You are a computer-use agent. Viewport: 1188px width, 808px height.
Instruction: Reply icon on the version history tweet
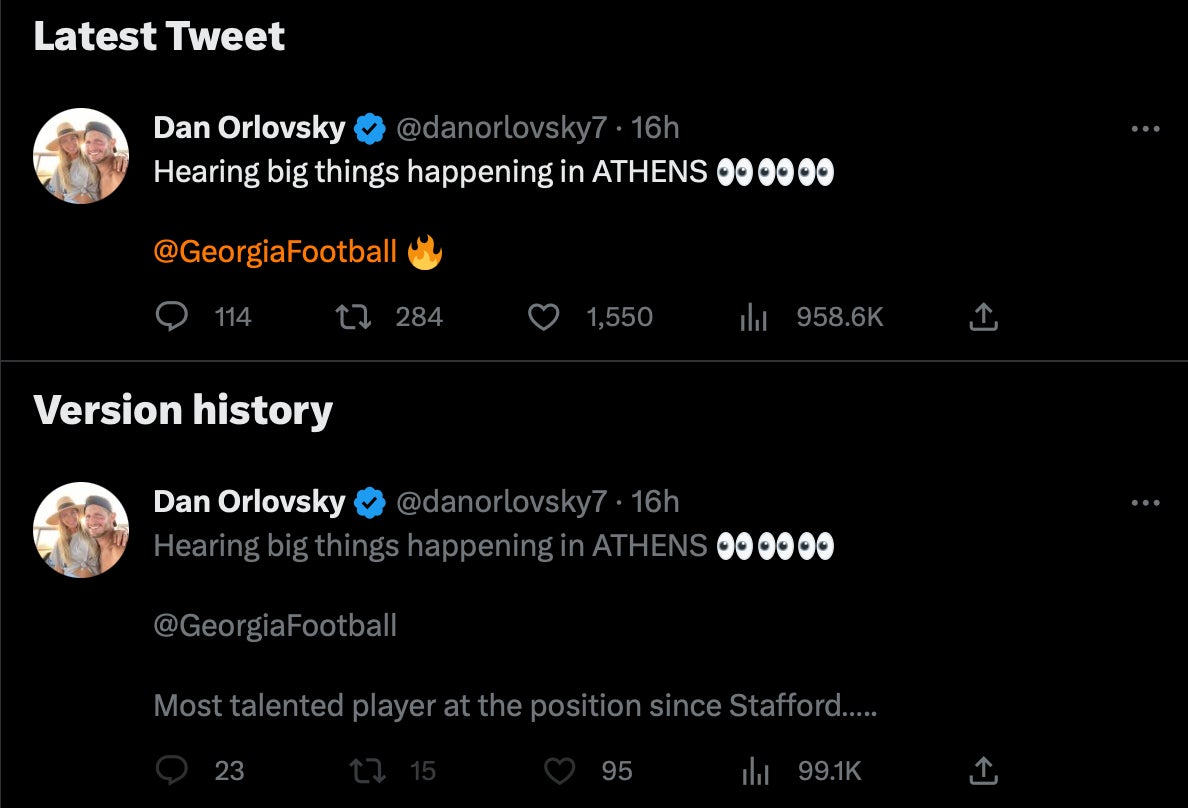[x=173, y=770]
